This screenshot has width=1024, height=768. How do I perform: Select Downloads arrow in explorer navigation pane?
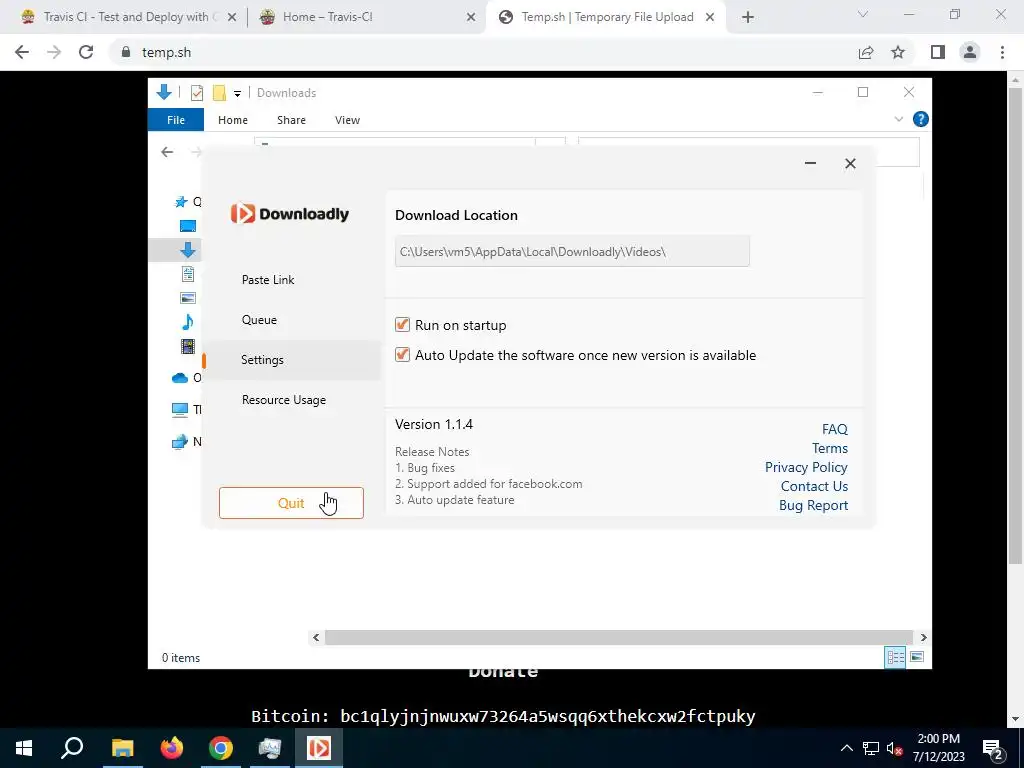[x=187, y=249]
